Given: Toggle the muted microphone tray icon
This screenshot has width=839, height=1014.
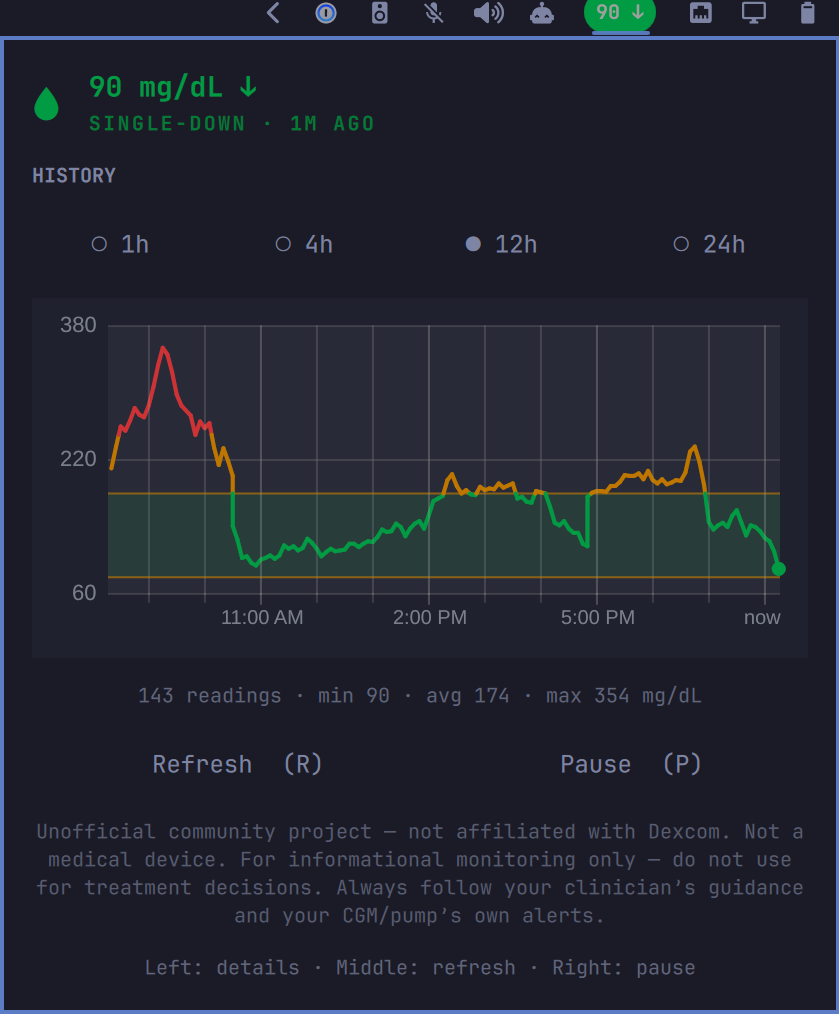Looking at the screenshot, I should tap(433, 13).
